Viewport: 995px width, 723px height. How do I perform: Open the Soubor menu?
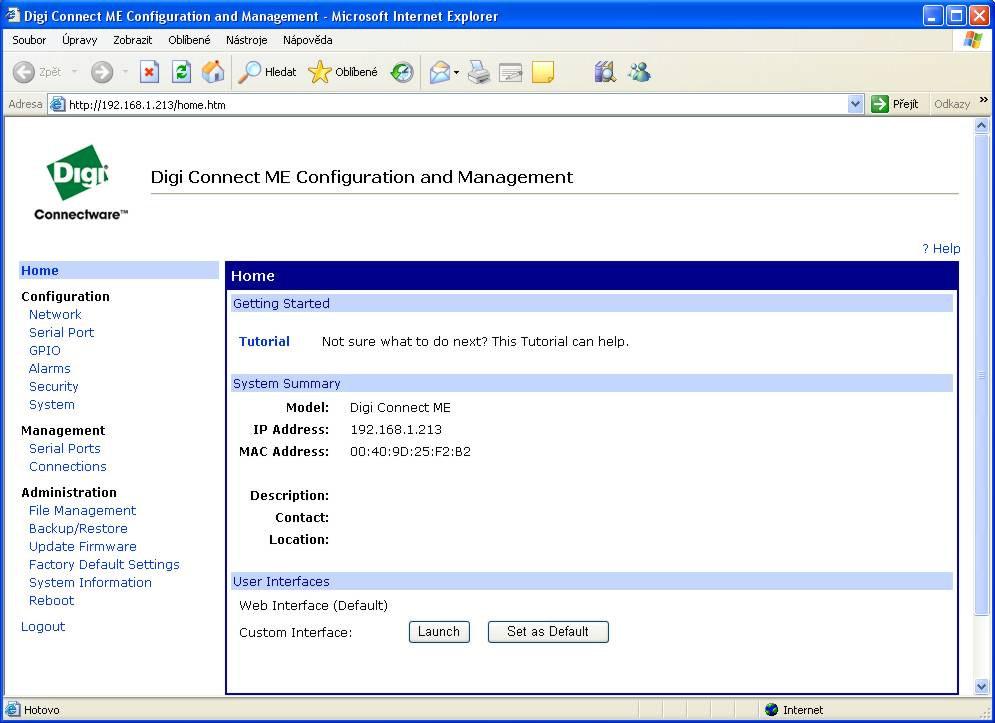(29, 40)
